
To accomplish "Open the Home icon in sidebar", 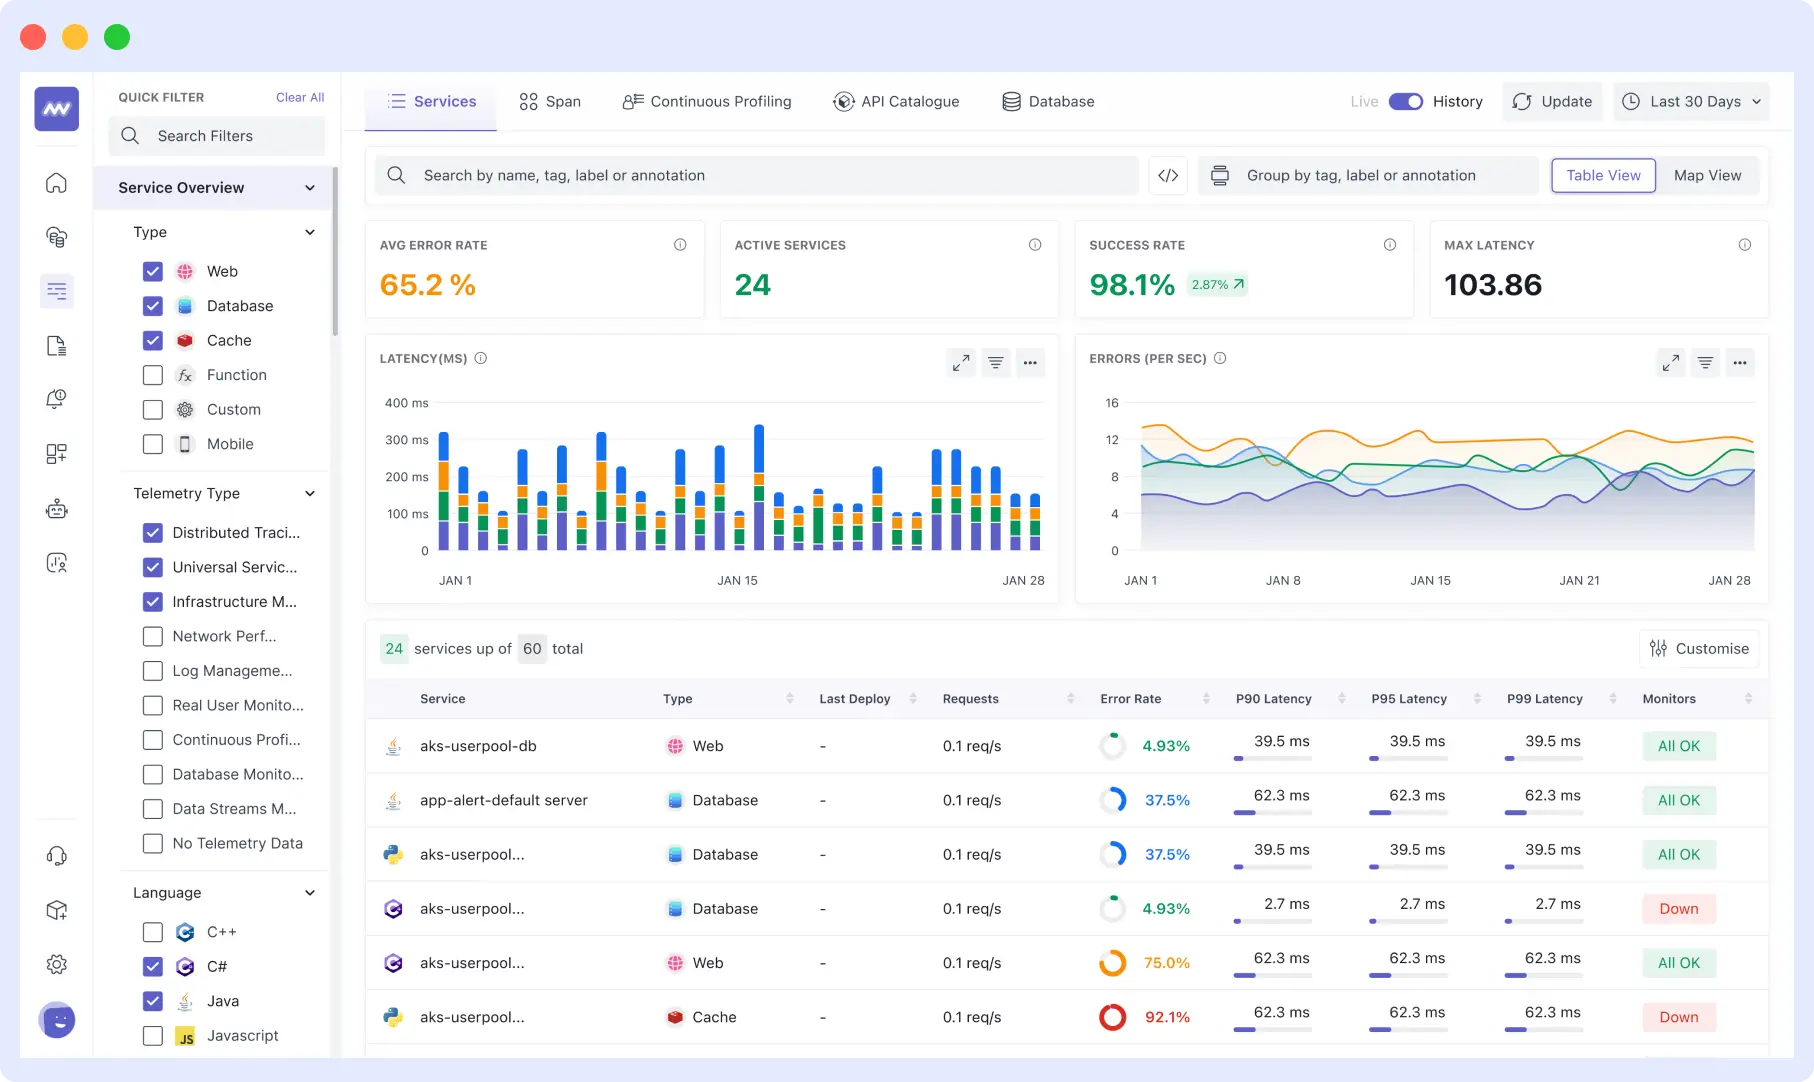I will [57, 183].
